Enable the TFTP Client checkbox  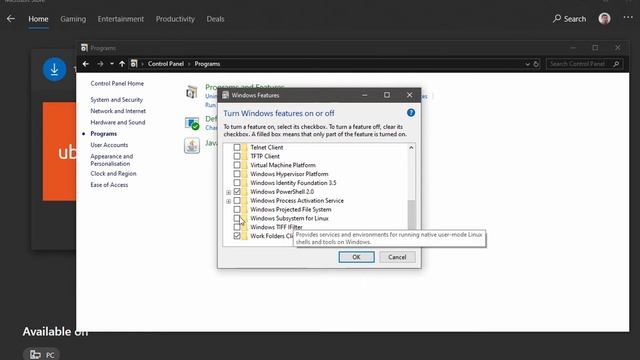[237, 156]
